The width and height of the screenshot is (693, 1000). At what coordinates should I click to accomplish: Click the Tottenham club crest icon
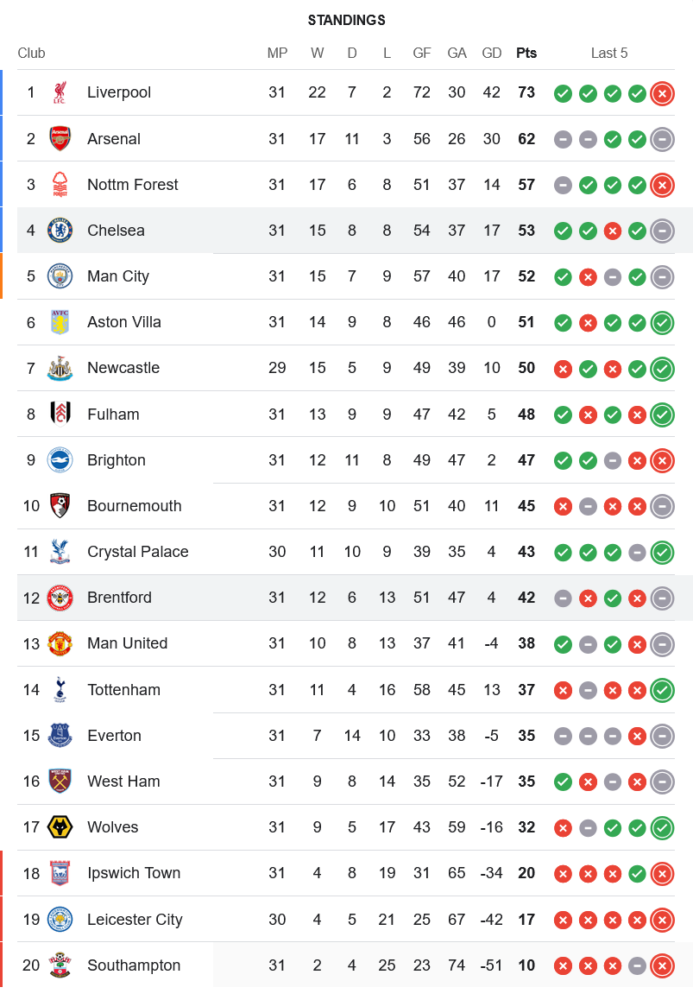click(60, 690)
